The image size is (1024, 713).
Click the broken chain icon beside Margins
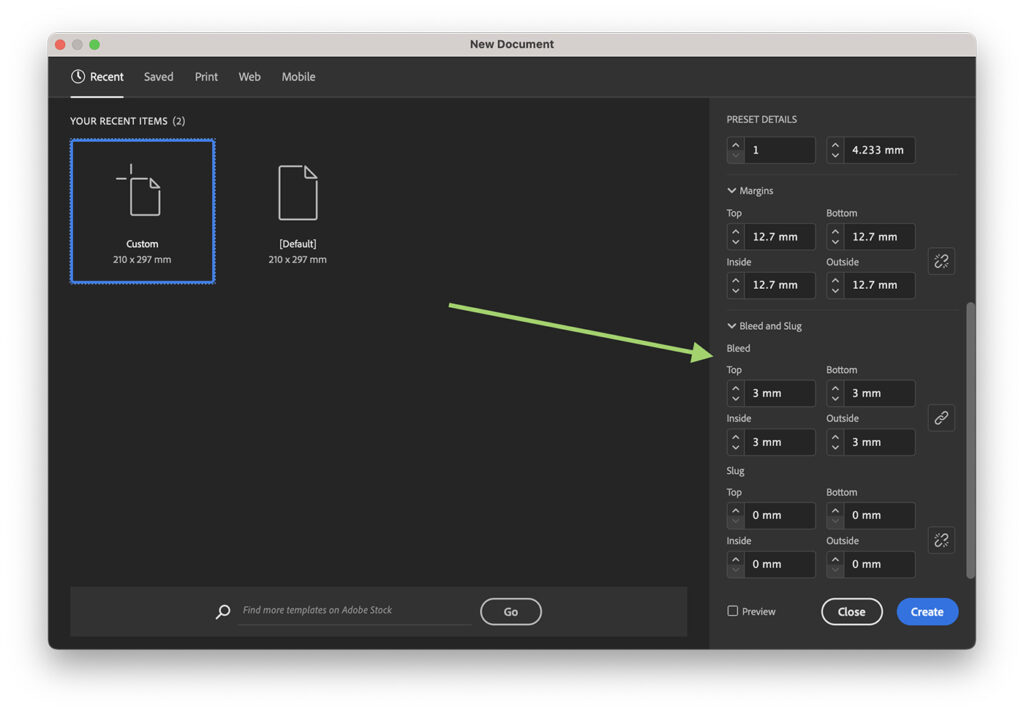(x=941, y=261)
